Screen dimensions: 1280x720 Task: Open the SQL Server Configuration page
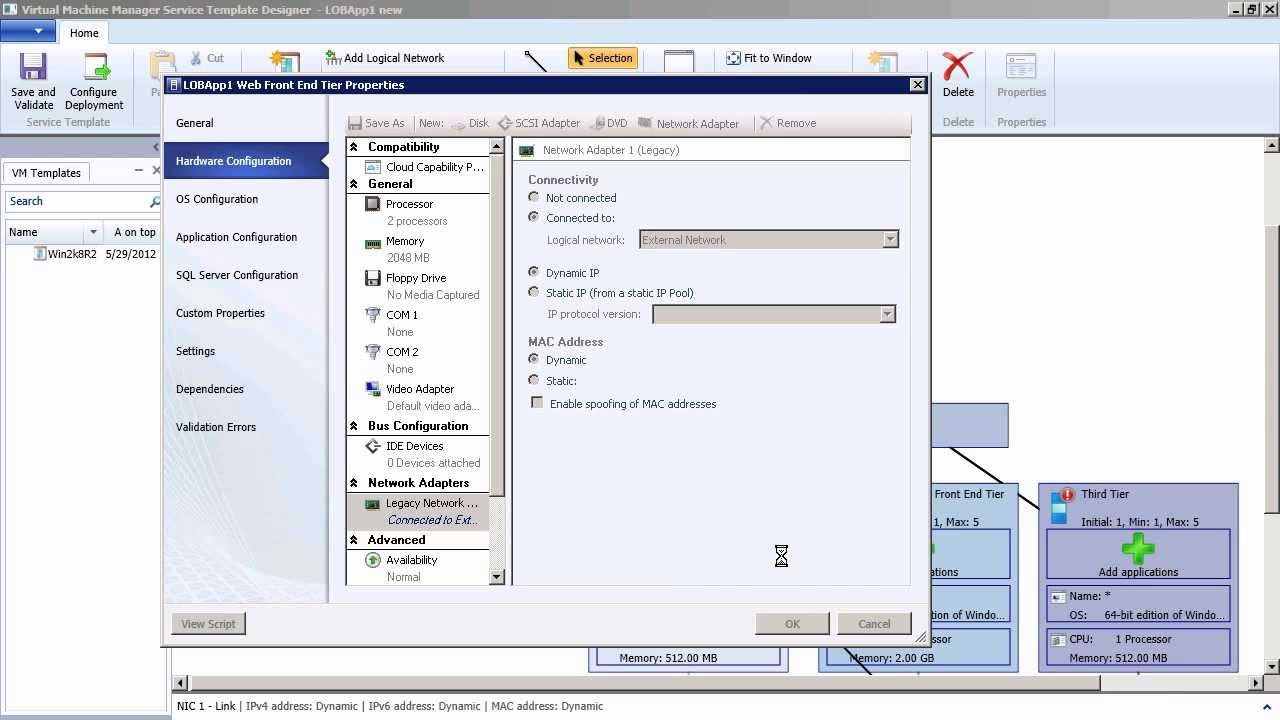[x=245, y=275]
